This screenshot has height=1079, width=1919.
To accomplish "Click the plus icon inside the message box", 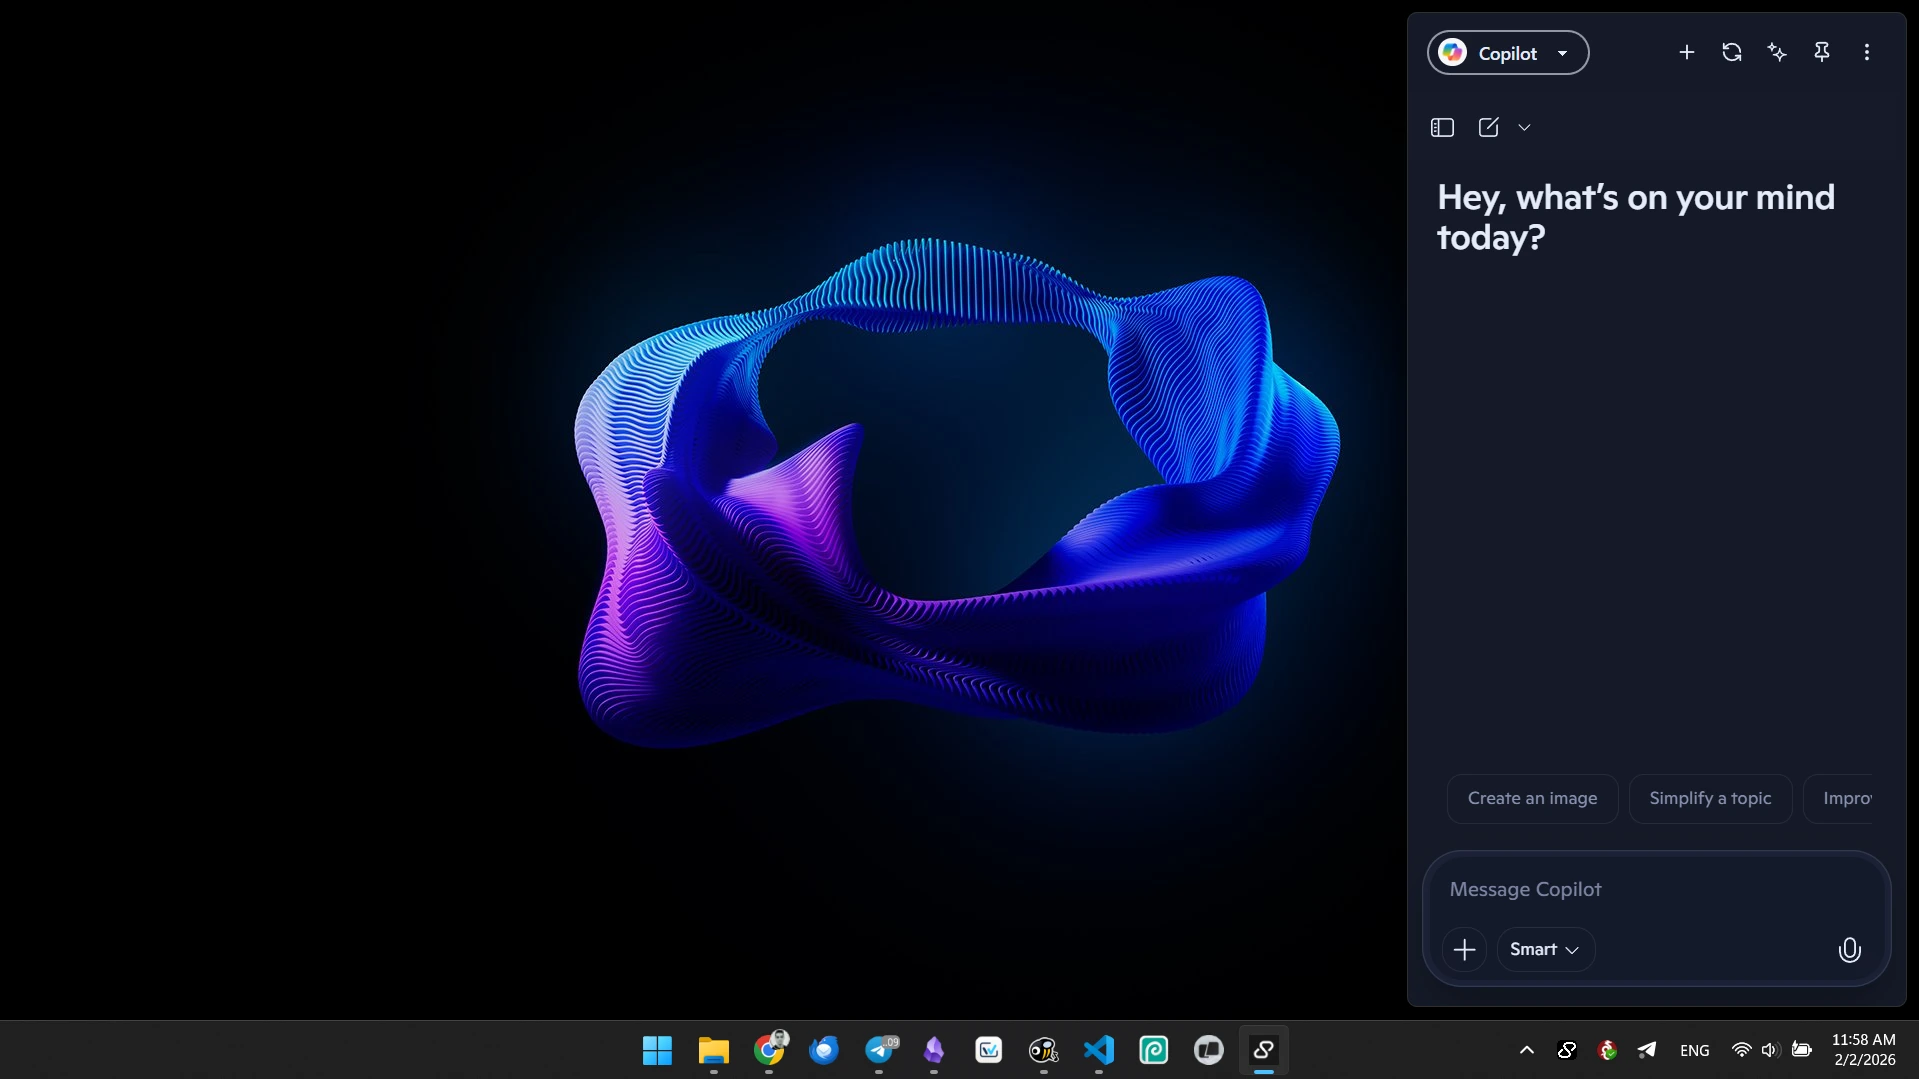I will point(1464,949).
